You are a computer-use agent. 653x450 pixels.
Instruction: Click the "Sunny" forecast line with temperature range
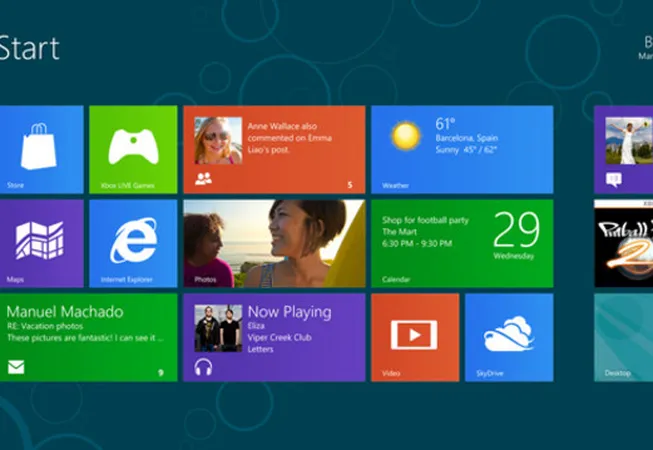coord(466,150)
